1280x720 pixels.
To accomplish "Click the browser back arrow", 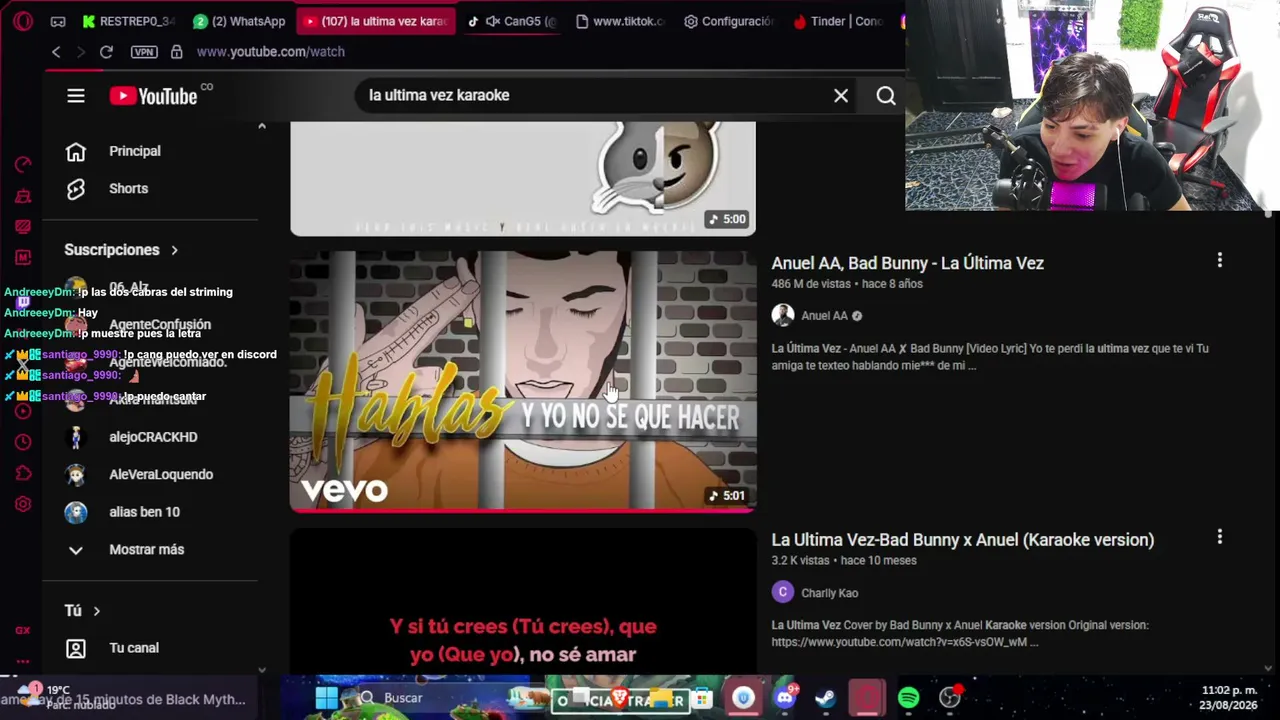I will pos(56,52).
